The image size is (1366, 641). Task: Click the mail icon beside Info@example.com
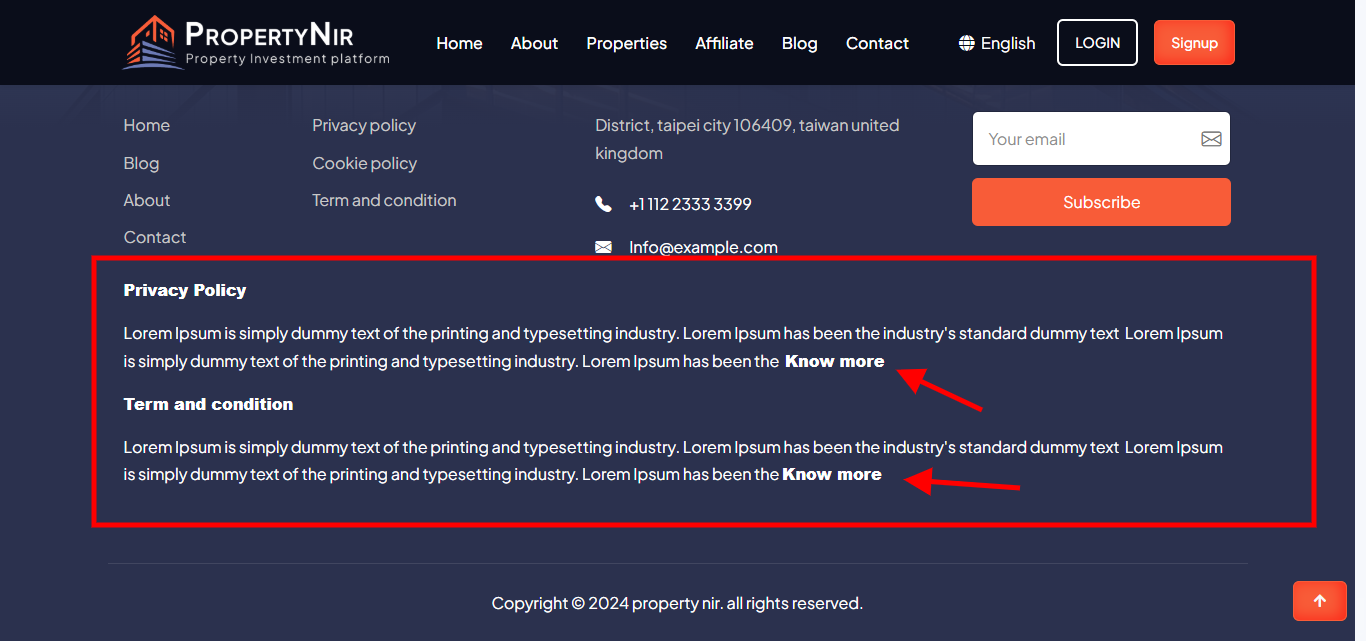point(603,247)
